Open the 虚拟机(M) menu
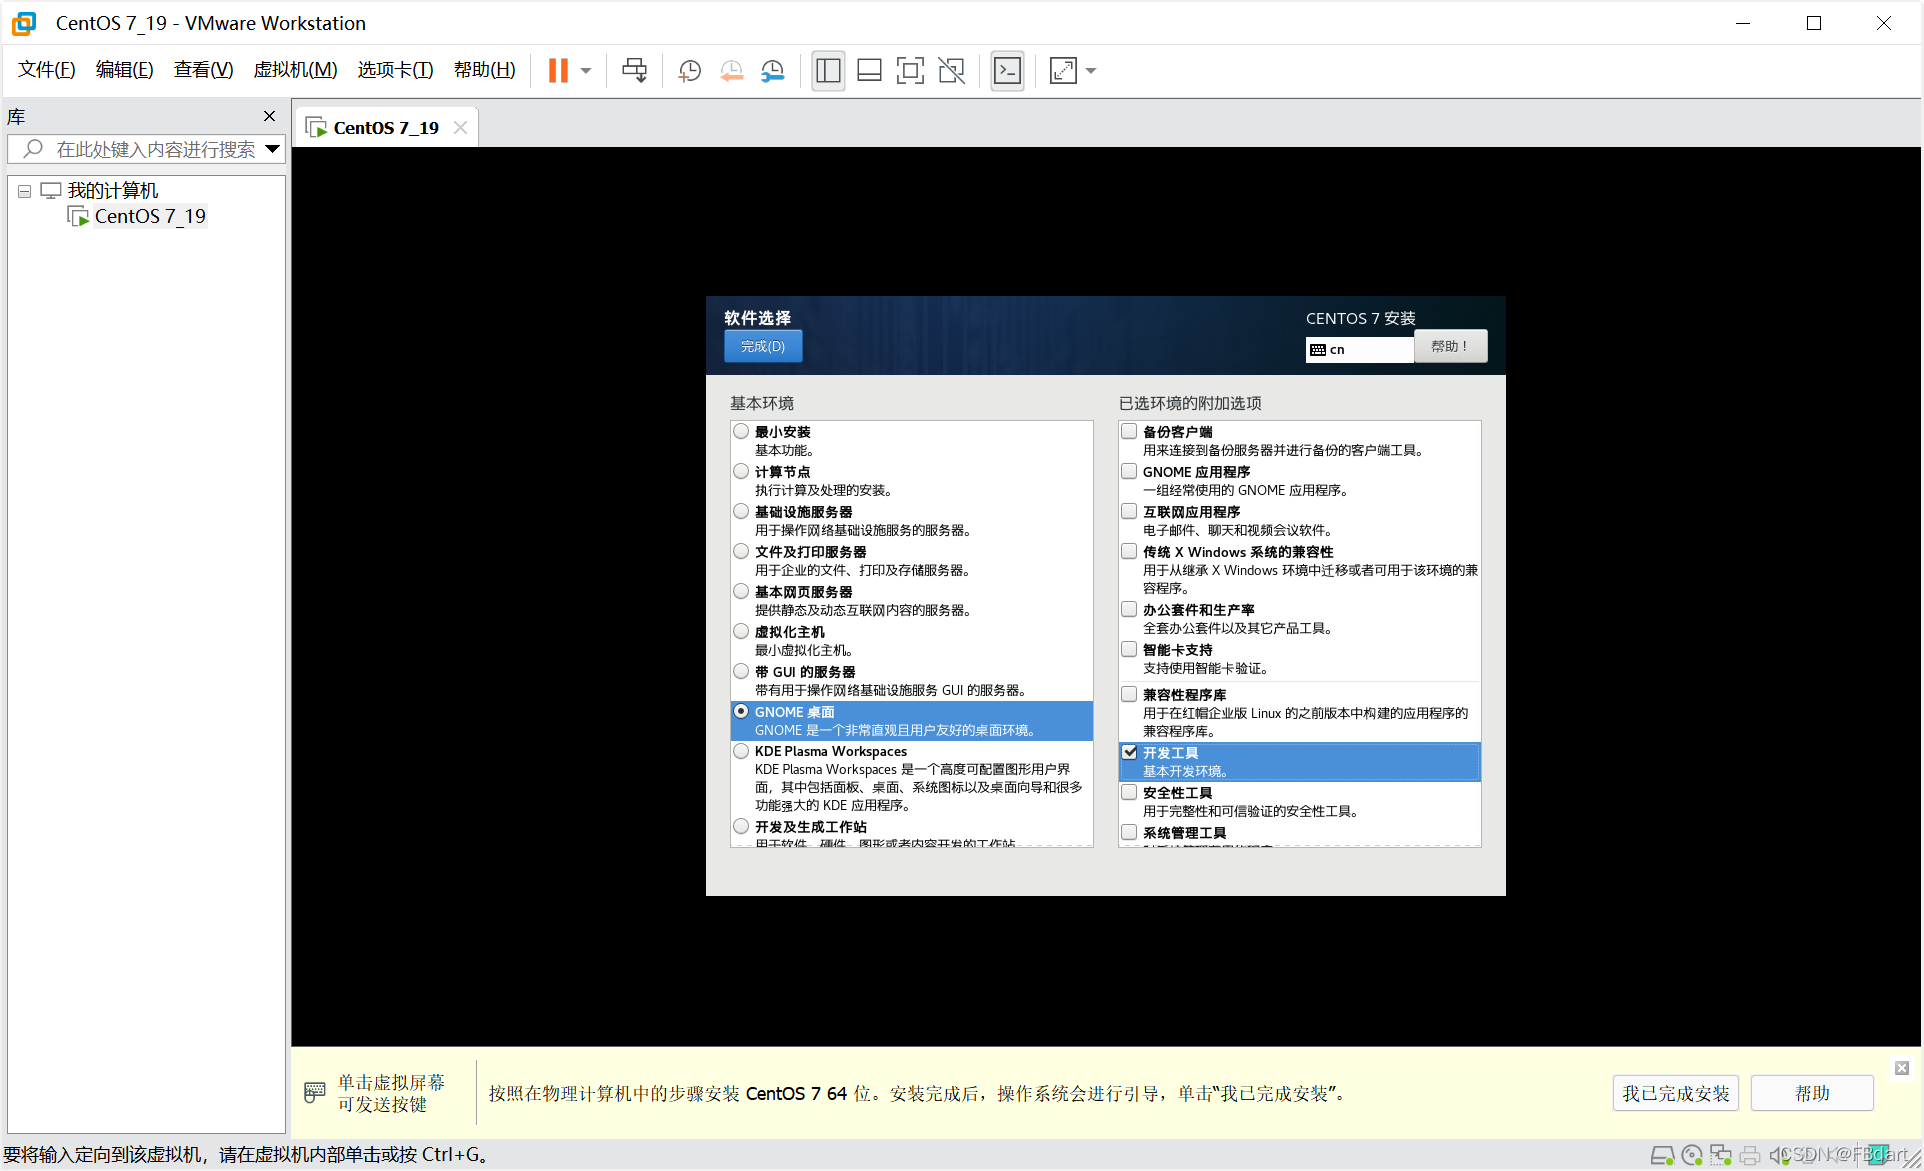Screen dimensions: 1924x1171 coord(295,69)
